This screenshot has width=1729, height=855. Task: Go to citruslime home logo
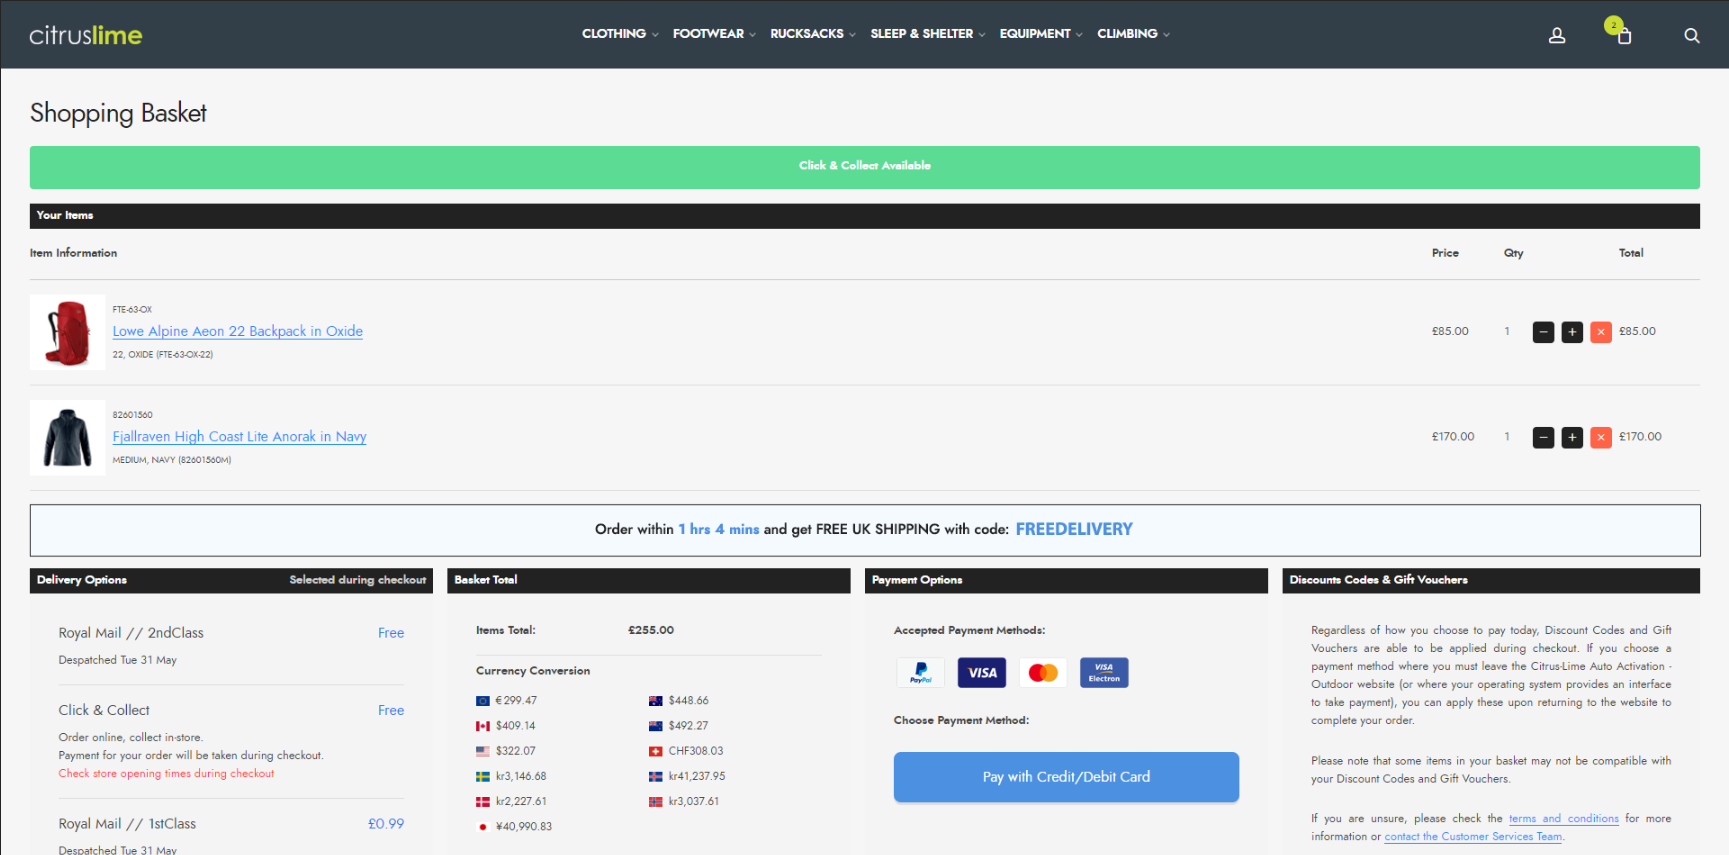pos(86,35)
